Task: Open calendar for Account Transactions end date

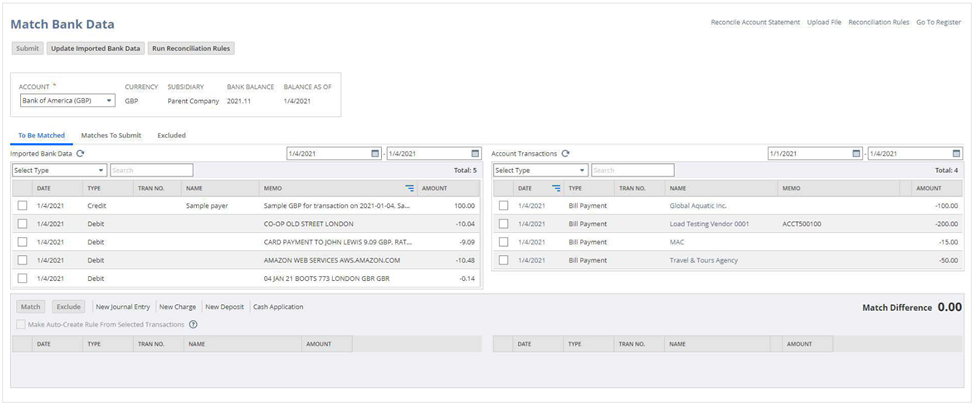Action: tap(957, 154)
